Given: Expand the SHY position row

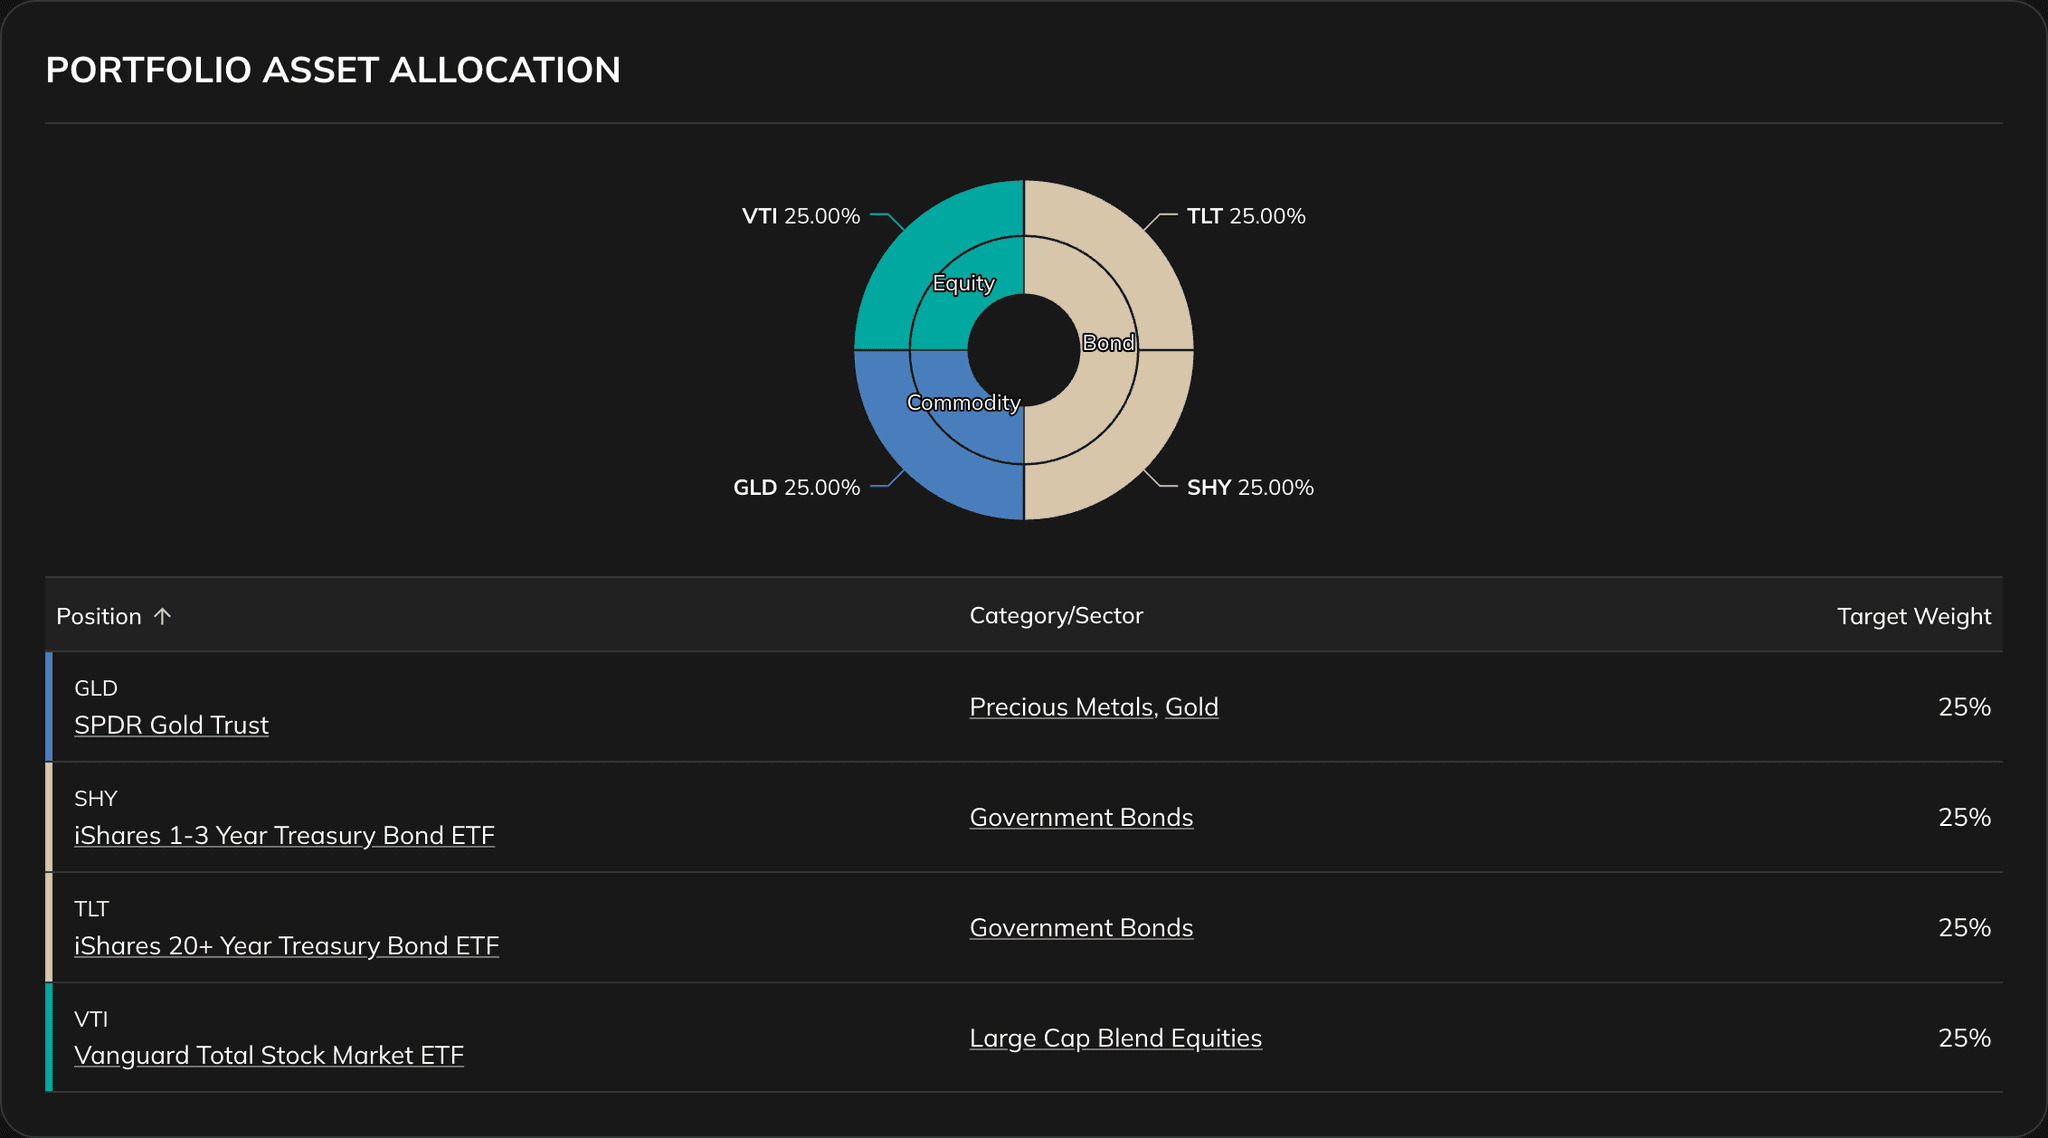Looking at the screenshot, I should [600, 816].
